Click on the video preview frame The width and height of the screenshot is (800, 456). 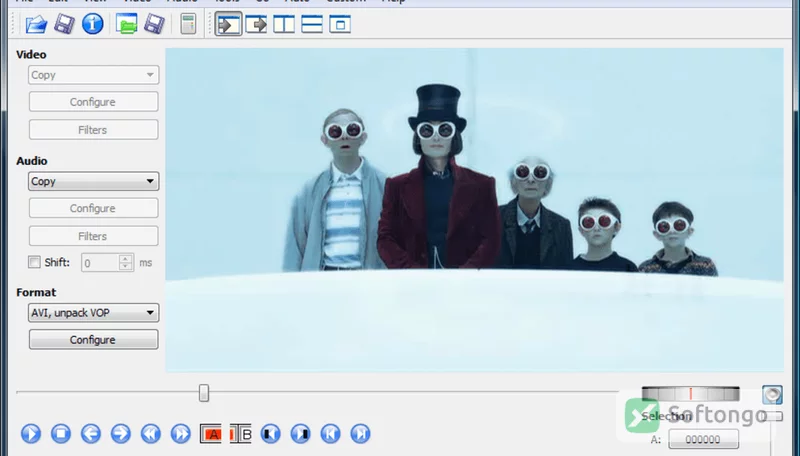click(474, 210)
